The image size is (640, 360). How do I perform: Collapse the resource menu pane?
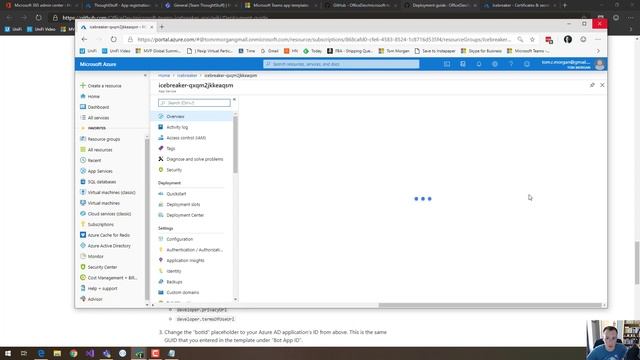[234, 100]
